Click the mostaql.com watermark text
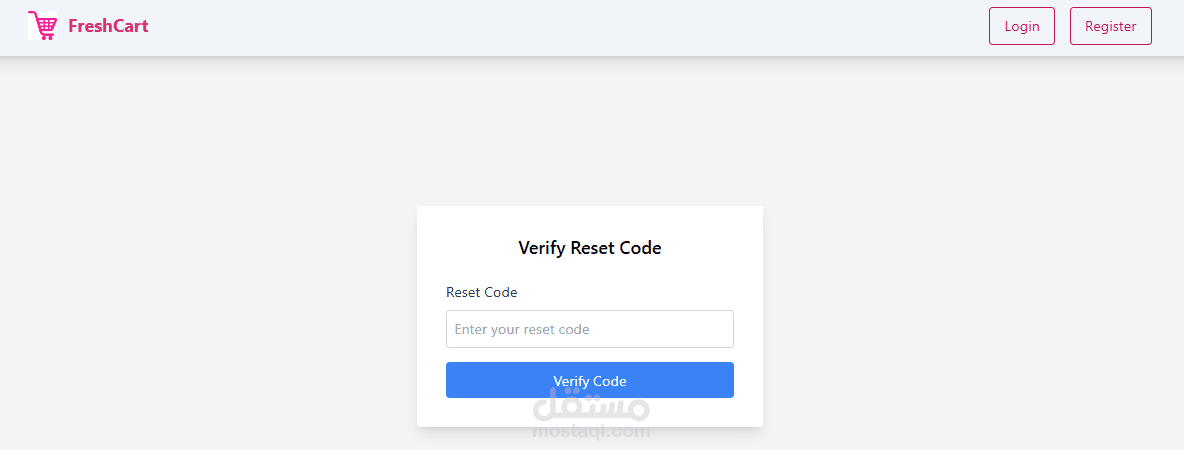The width and height of the screenshot is (1184, 450). pyautogui.click(x=590, y=432)
